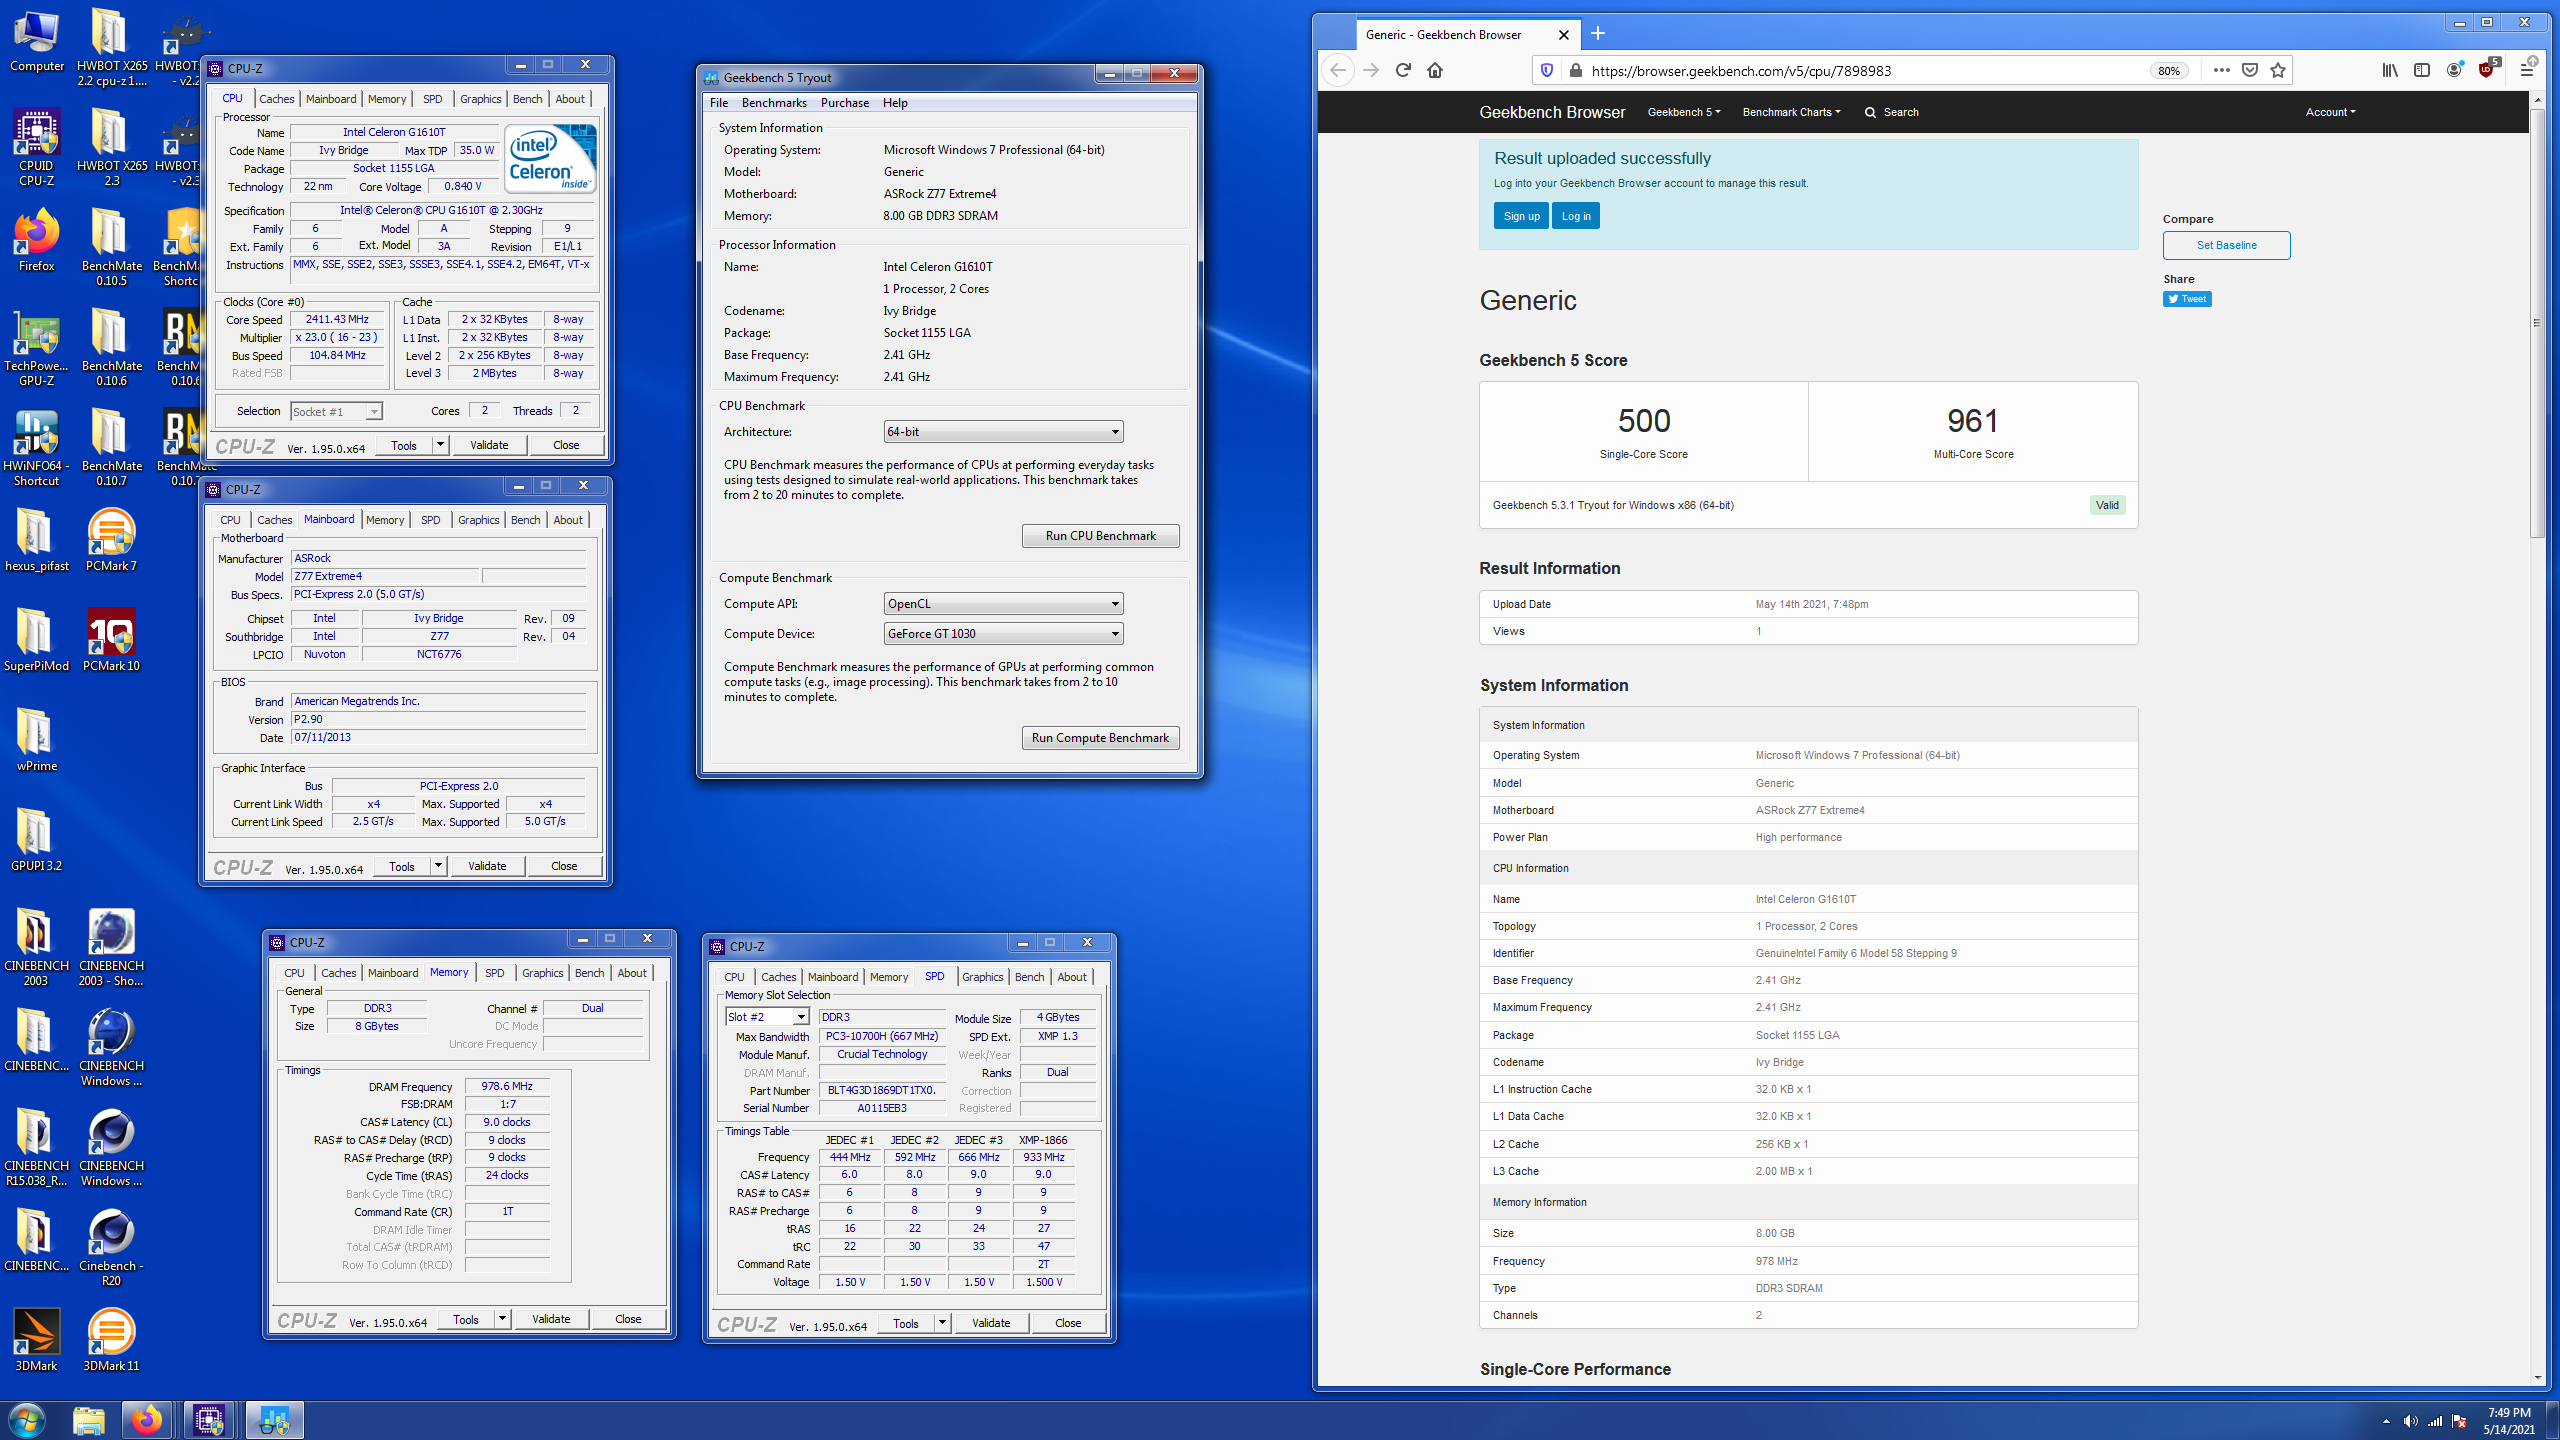
Task: Open Compute Device GeForce GT 1030 dropdown
Action: (x=1003, y=634)
